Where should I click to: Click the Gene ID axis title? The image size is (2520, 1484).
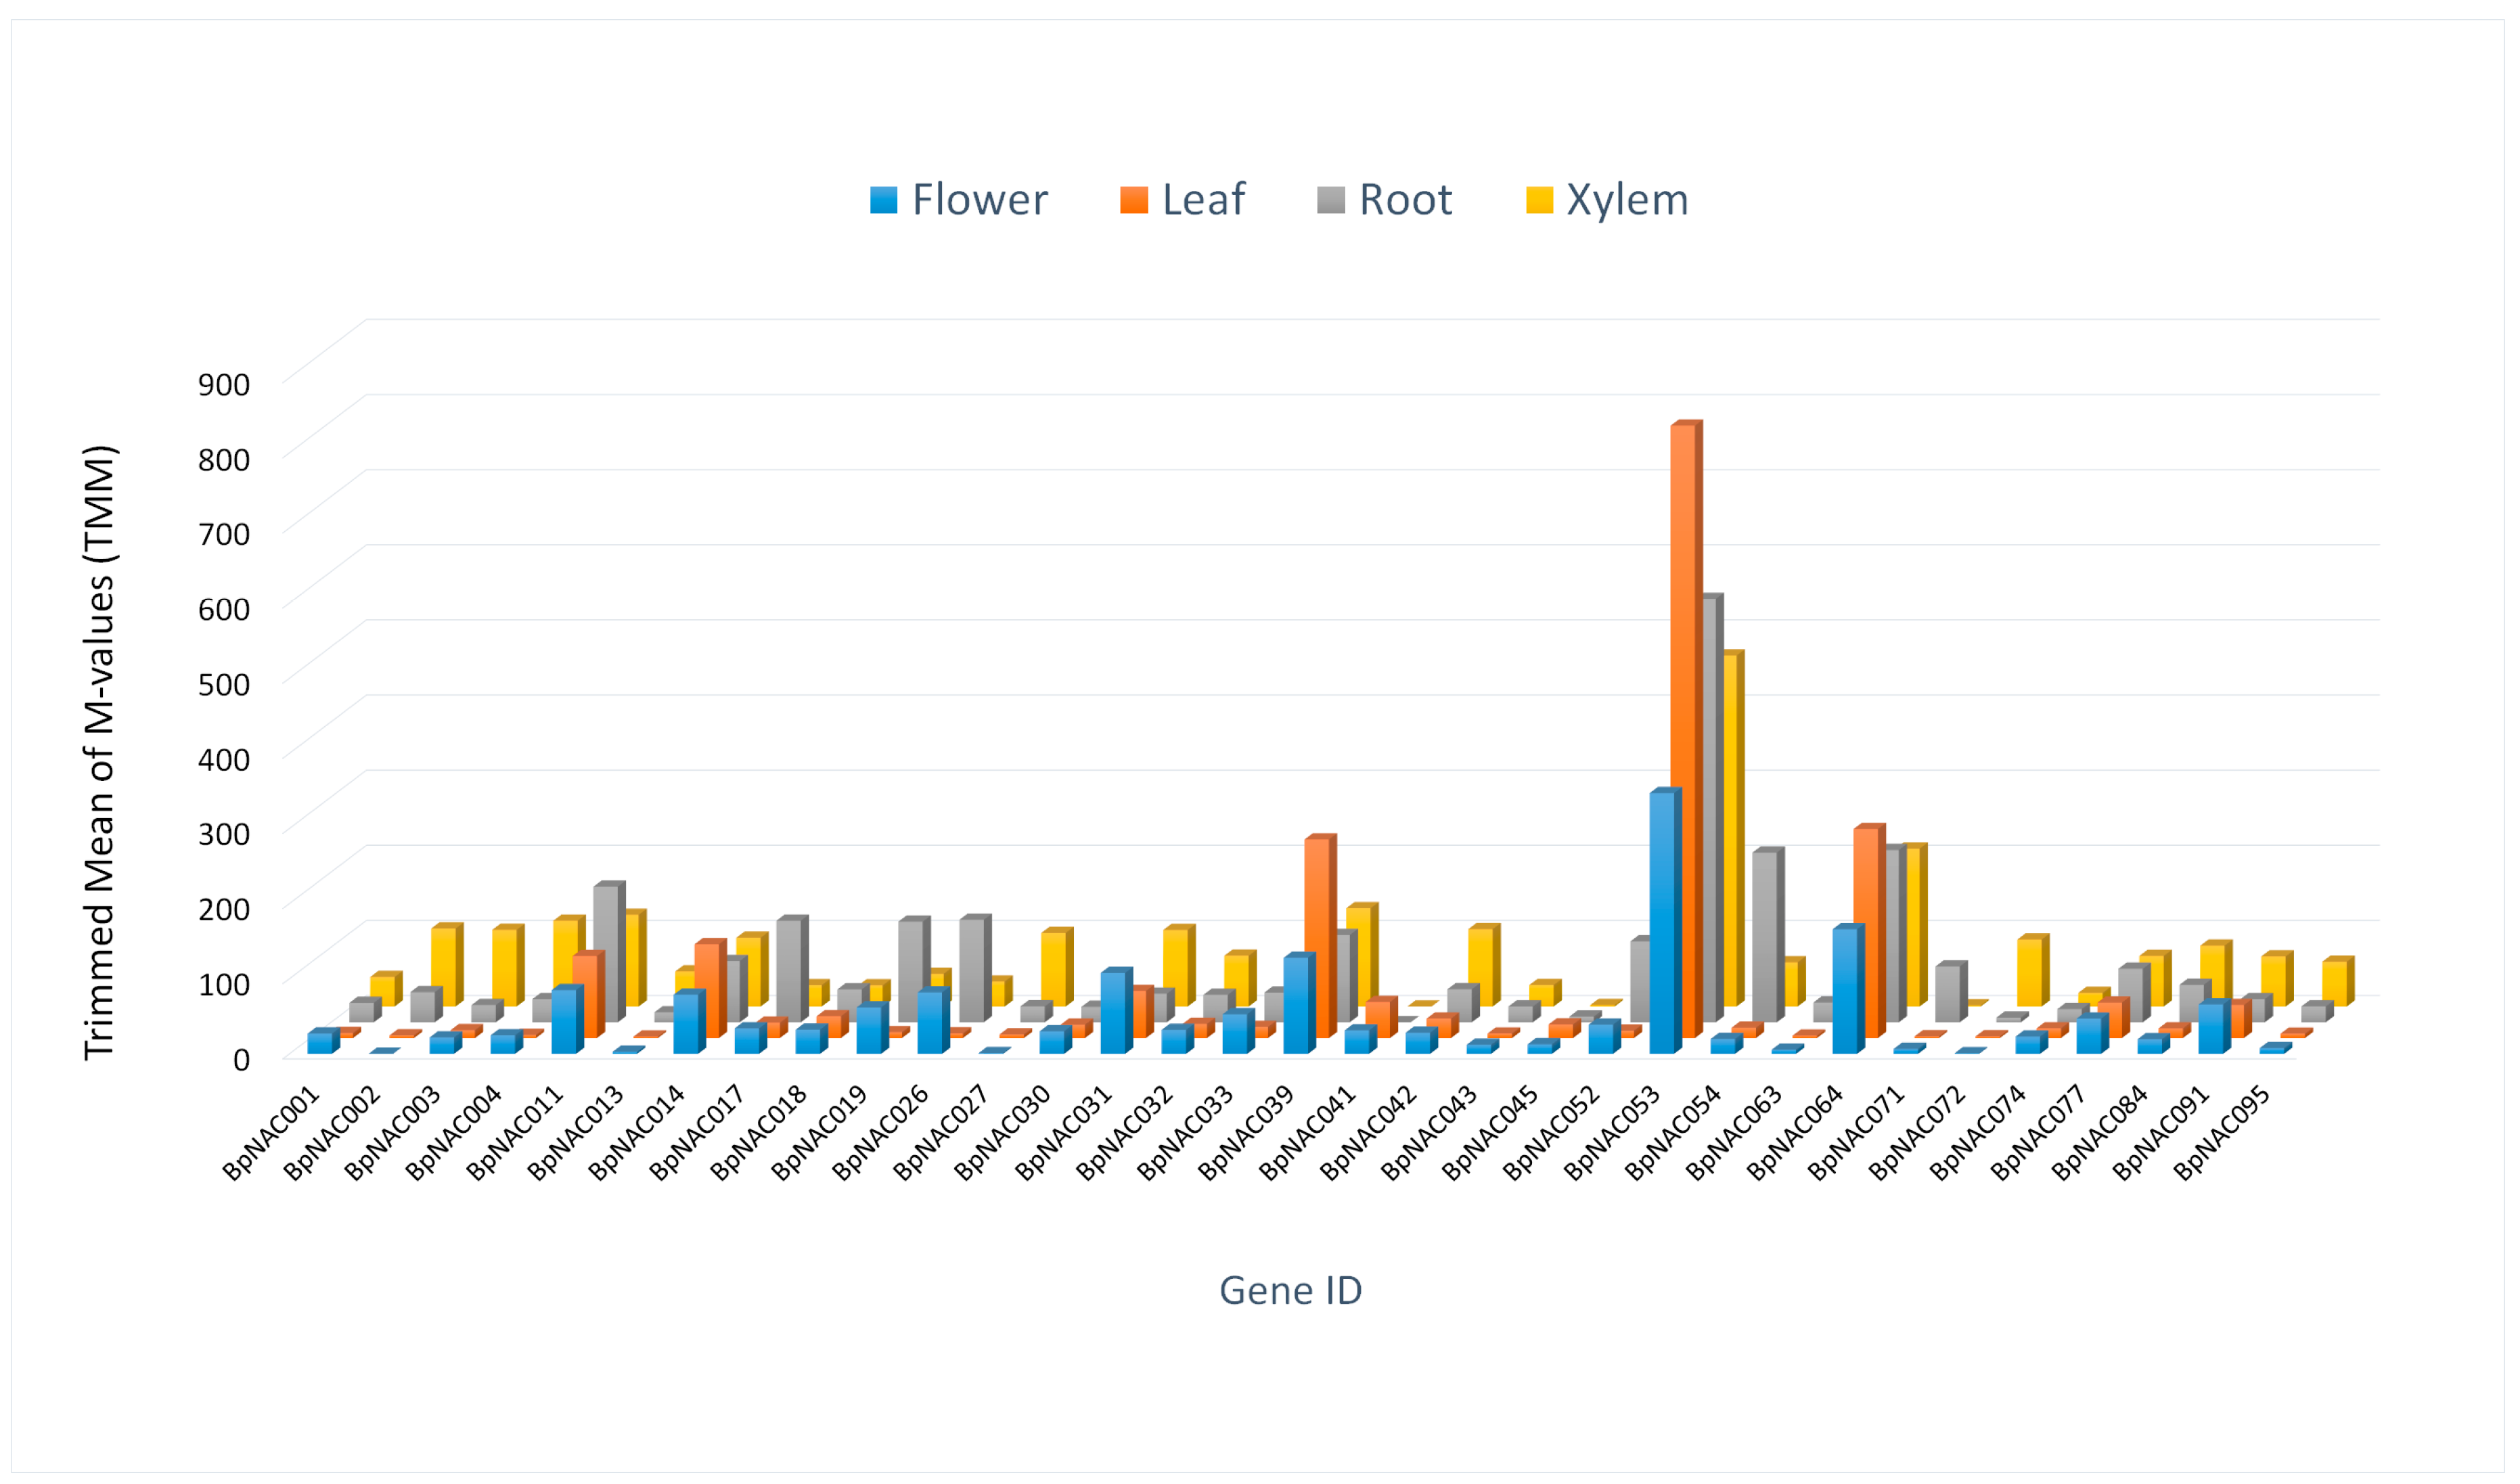[1290, 1290]
